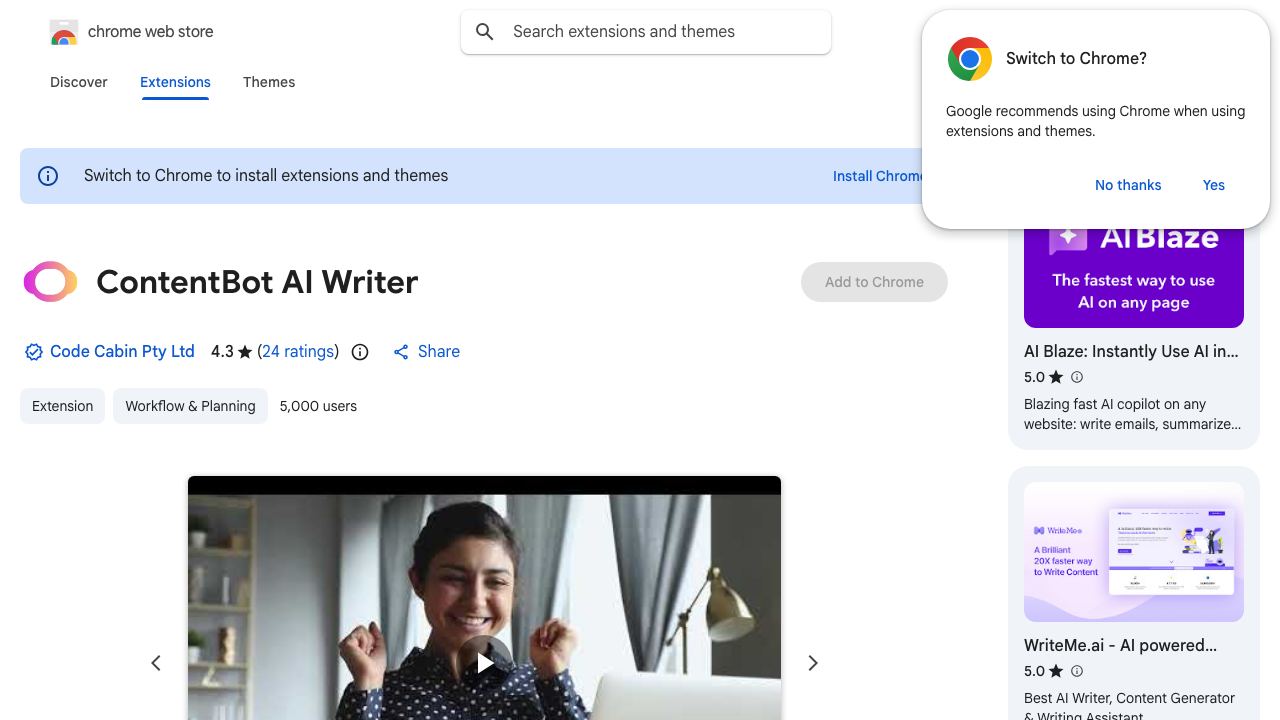
Task: Show previous screenshot with left arrow
Action: [156, 663]
